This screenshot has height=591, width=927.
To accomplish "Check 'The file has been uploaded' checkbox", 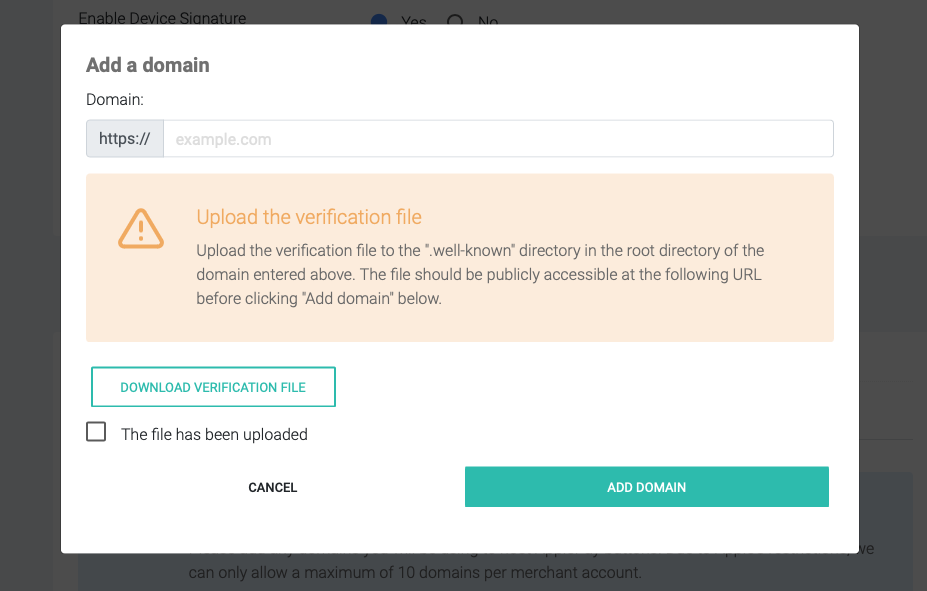I will tap(96, 432).
